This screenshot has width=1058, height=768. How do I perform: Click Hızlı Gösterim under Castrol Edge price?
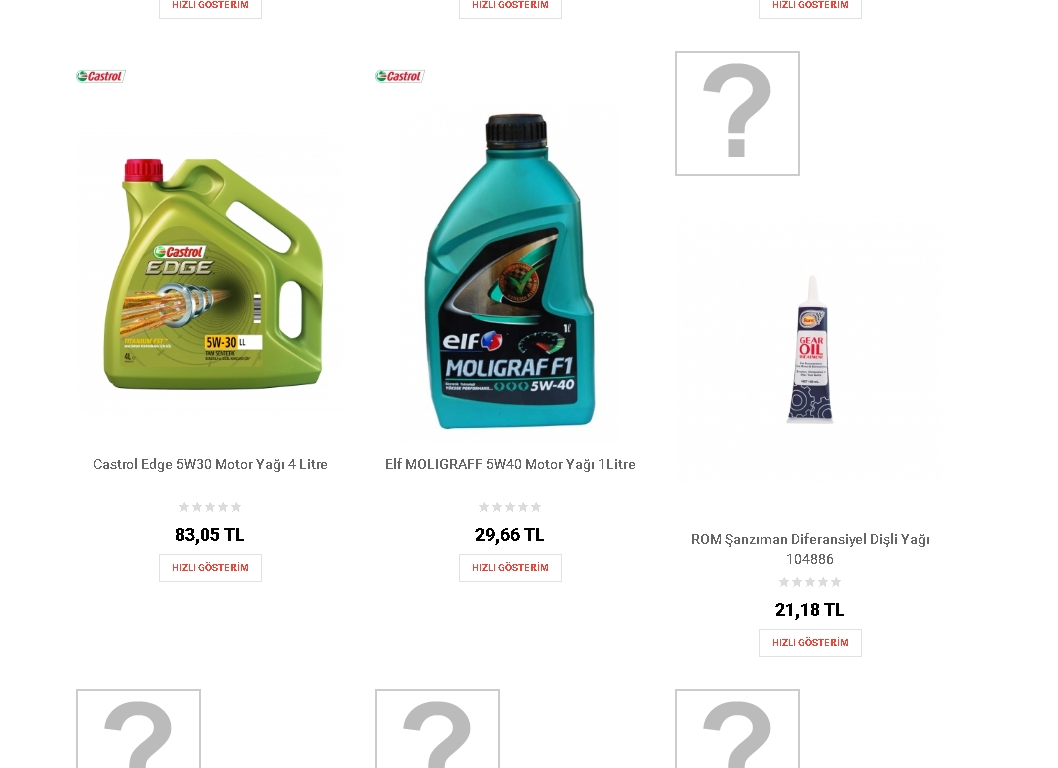click(x=211, y=568)
